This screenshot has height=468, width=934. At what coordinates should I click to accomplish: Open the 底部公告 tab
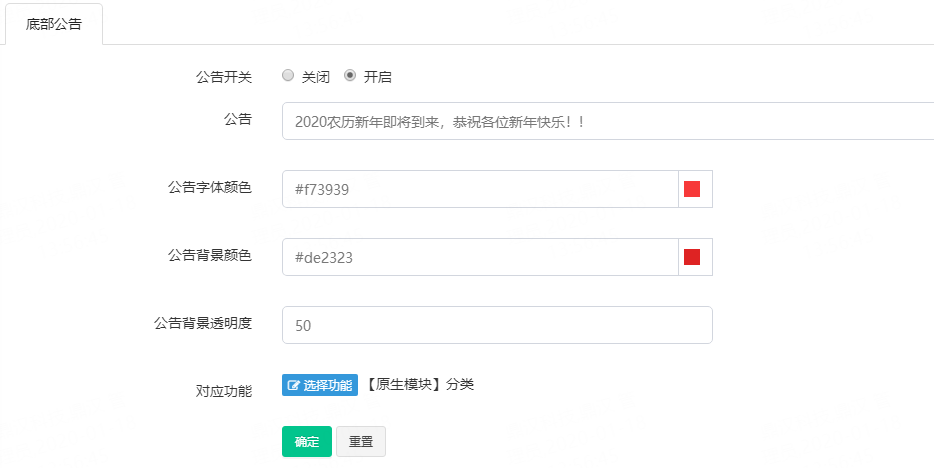tap(54, 24)
